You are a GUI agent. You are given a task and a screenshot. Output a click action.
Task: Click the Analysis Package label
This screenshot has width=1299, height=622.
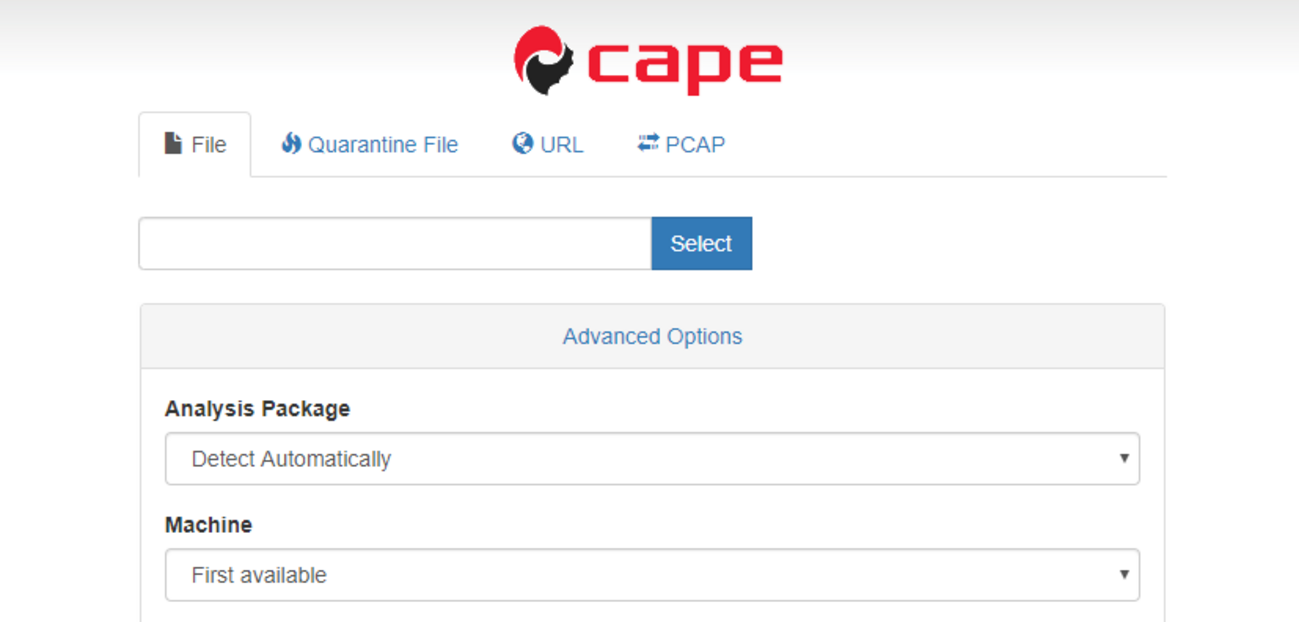click(257, 409)
